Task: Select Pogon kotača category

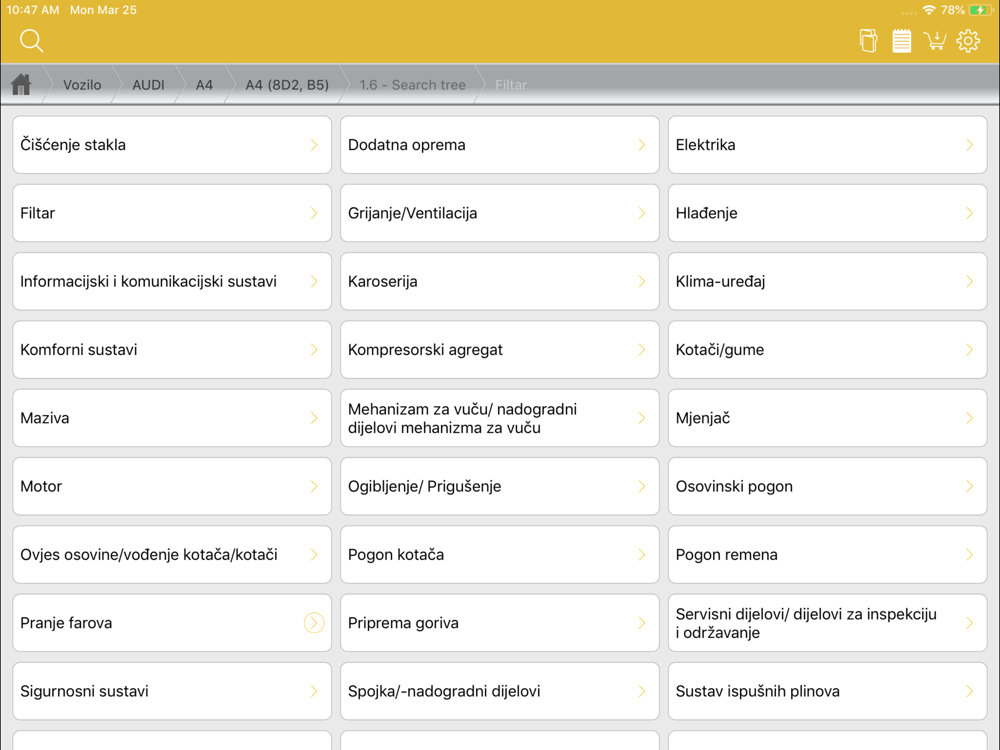Action: pyautogui.click(x=499, y=554)
